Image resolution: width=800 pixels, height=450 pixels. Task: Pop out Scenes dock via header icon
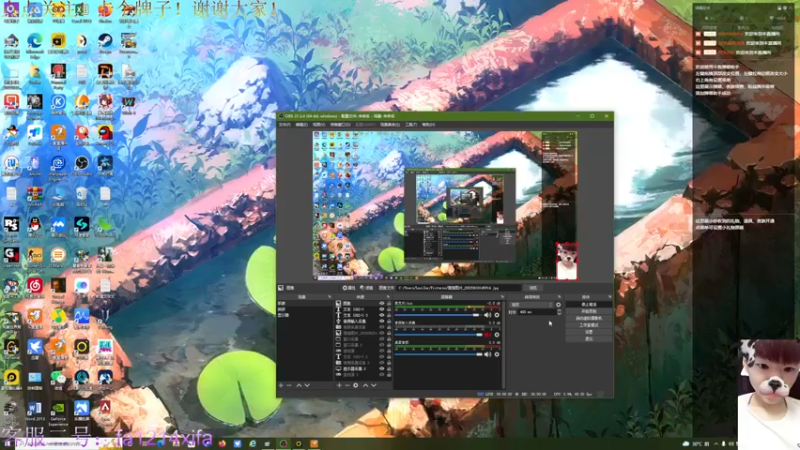(x=329, y=297)
